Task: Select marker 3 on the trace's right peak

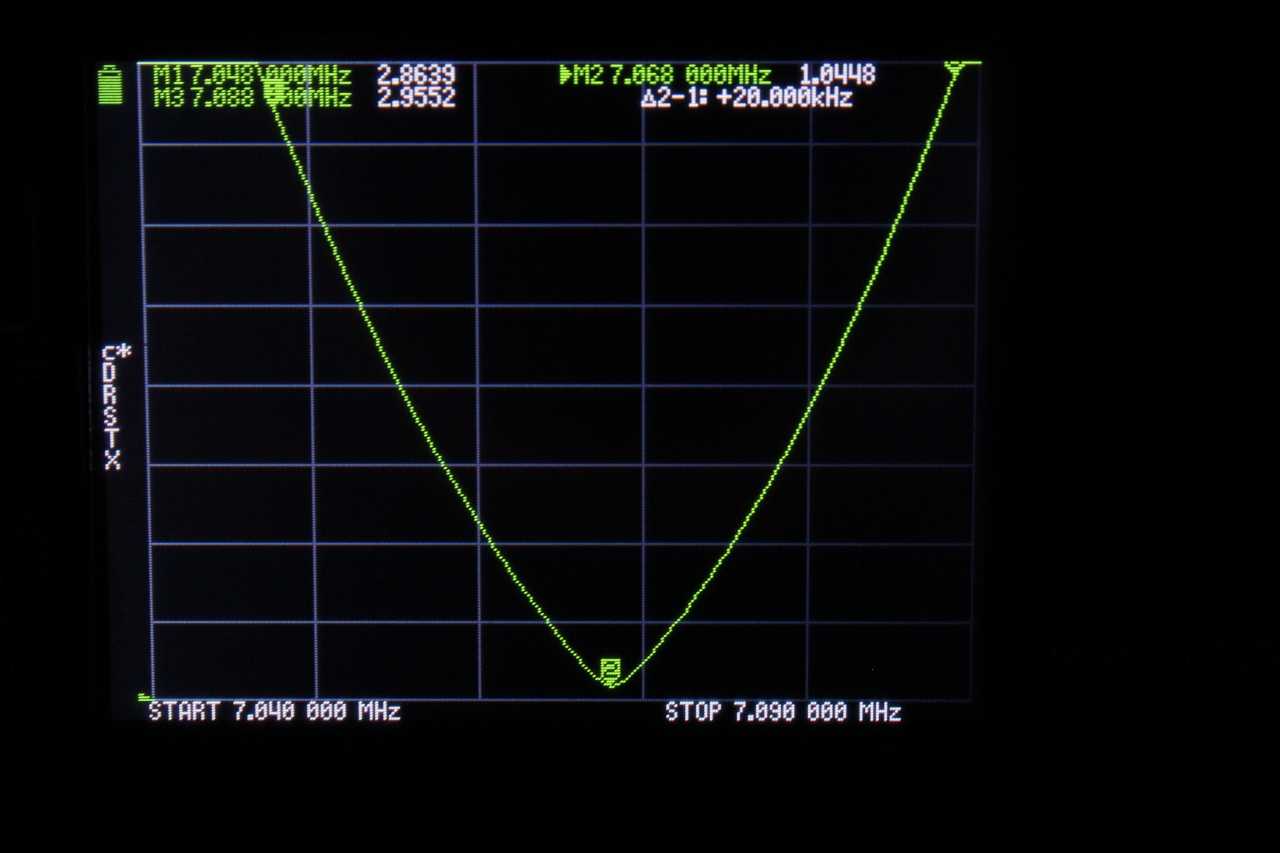Action: click(954, 68)
